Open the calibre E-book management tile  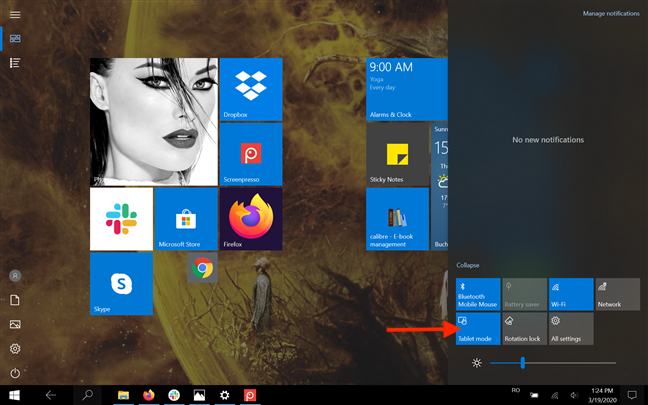click(x=398, y=219)
